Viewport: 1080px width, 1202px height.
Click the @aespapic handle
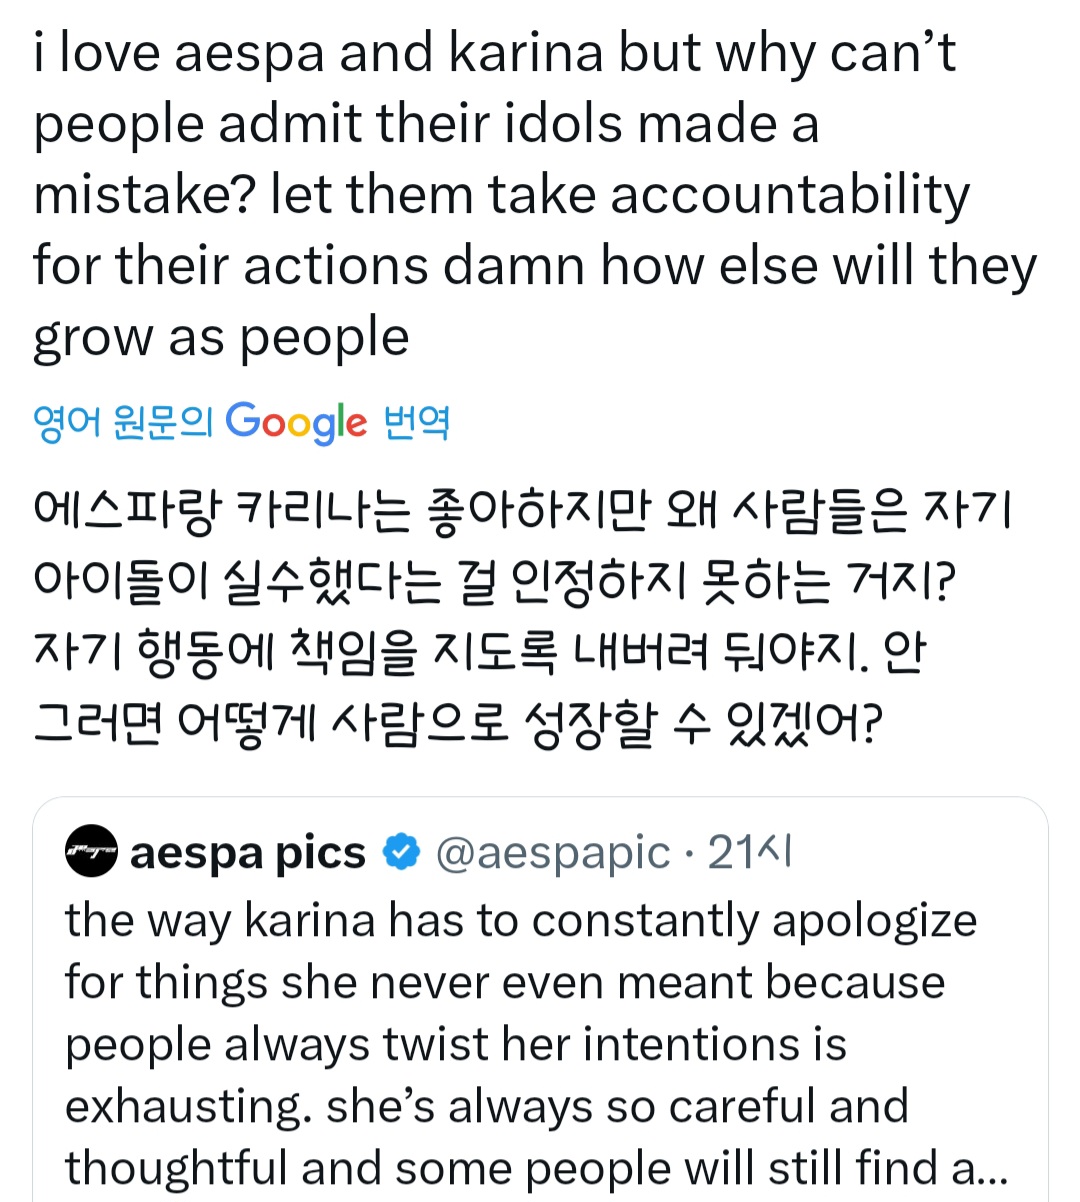coord(553,853)
